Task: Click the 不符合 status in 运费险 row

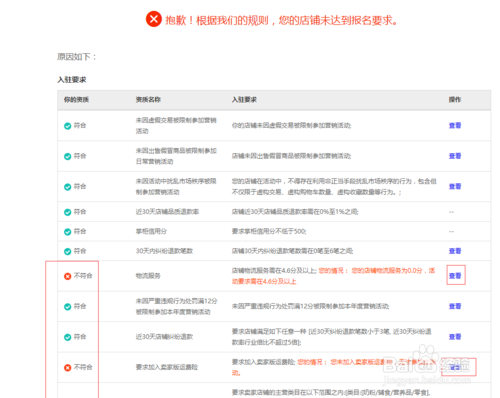Action: click(x=83, y=367)
